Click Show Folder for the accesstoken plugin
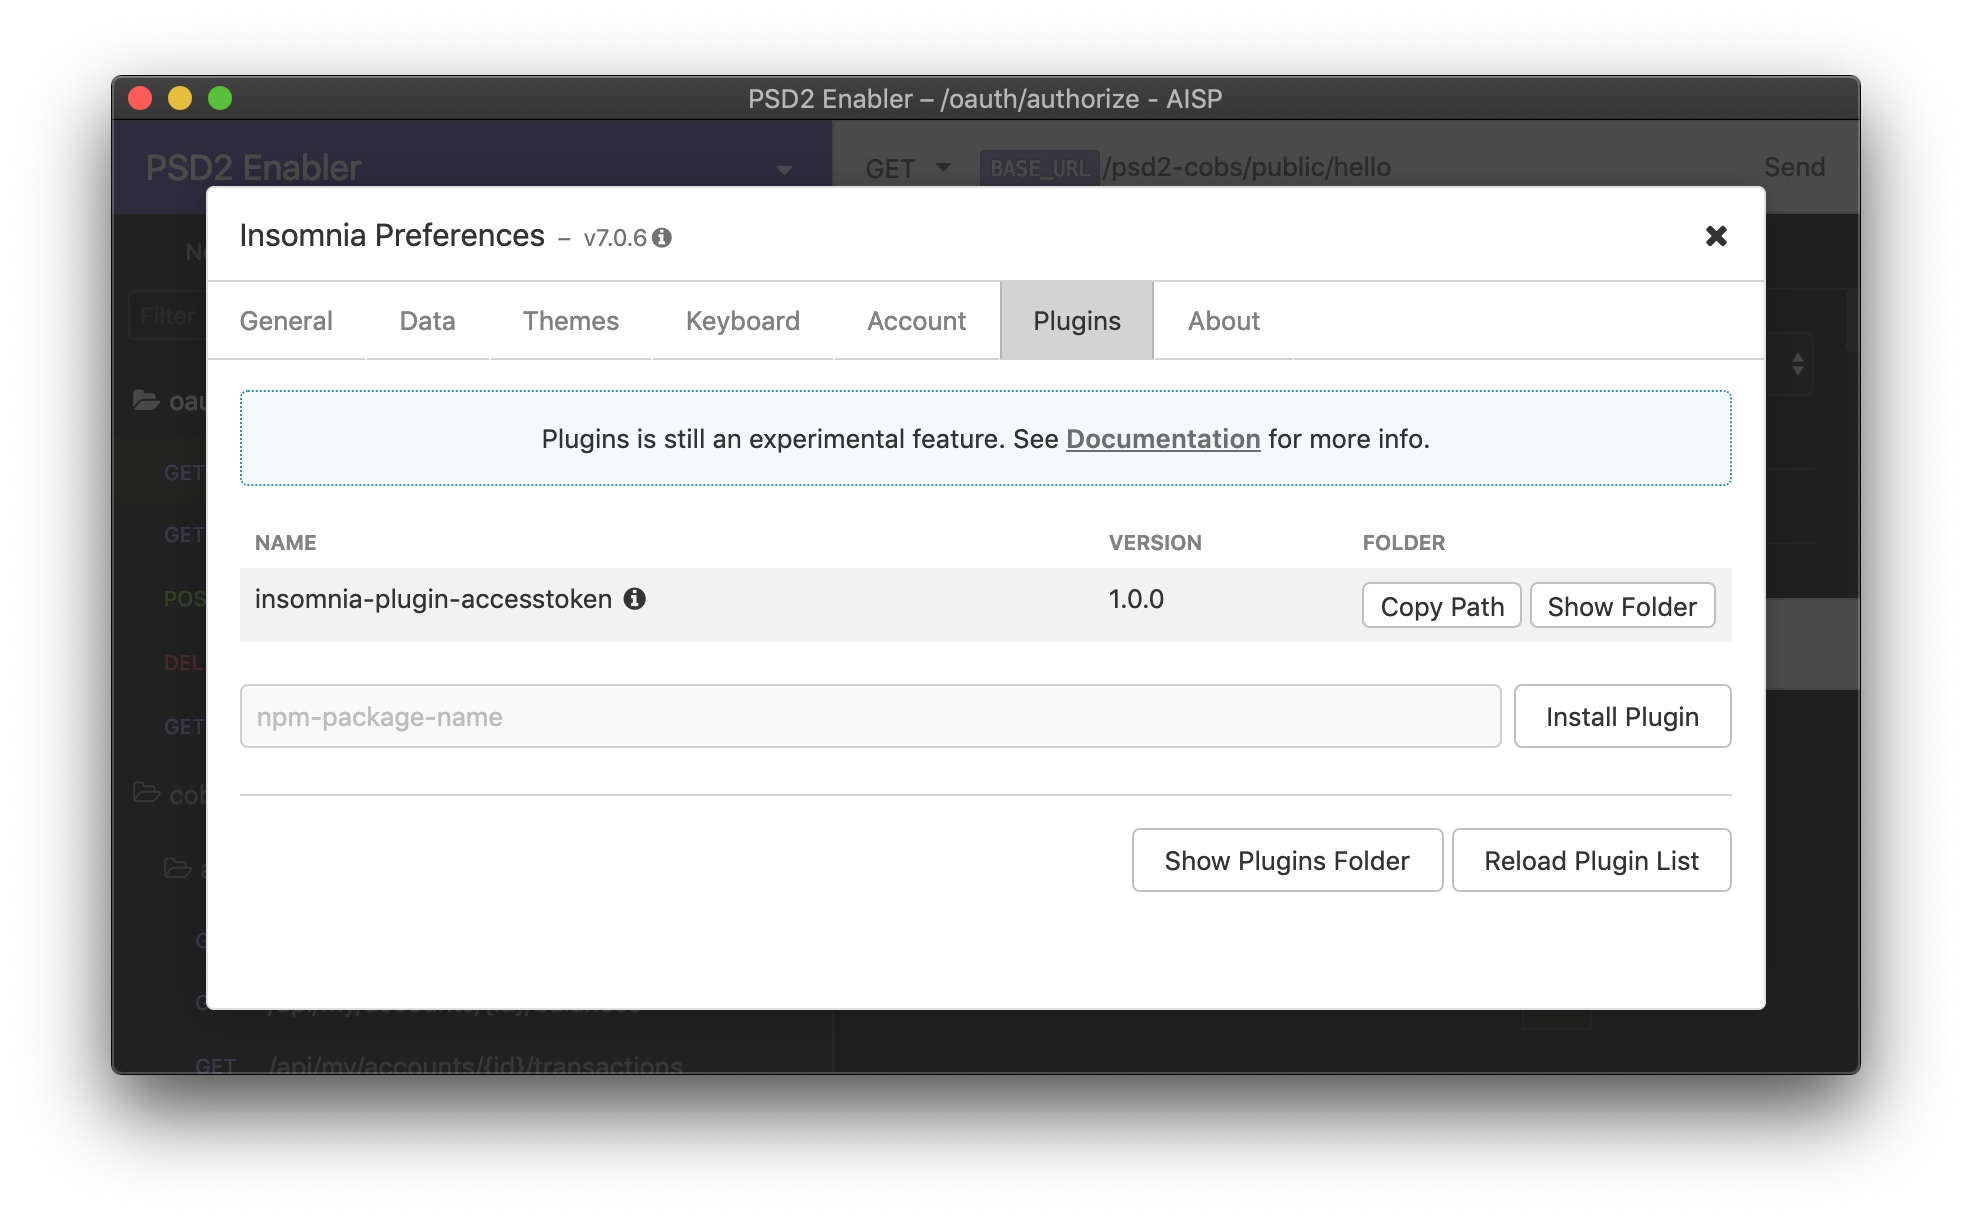Image resolution: width=1972 pixels, height=1222 pixels. coord(1622,606)
